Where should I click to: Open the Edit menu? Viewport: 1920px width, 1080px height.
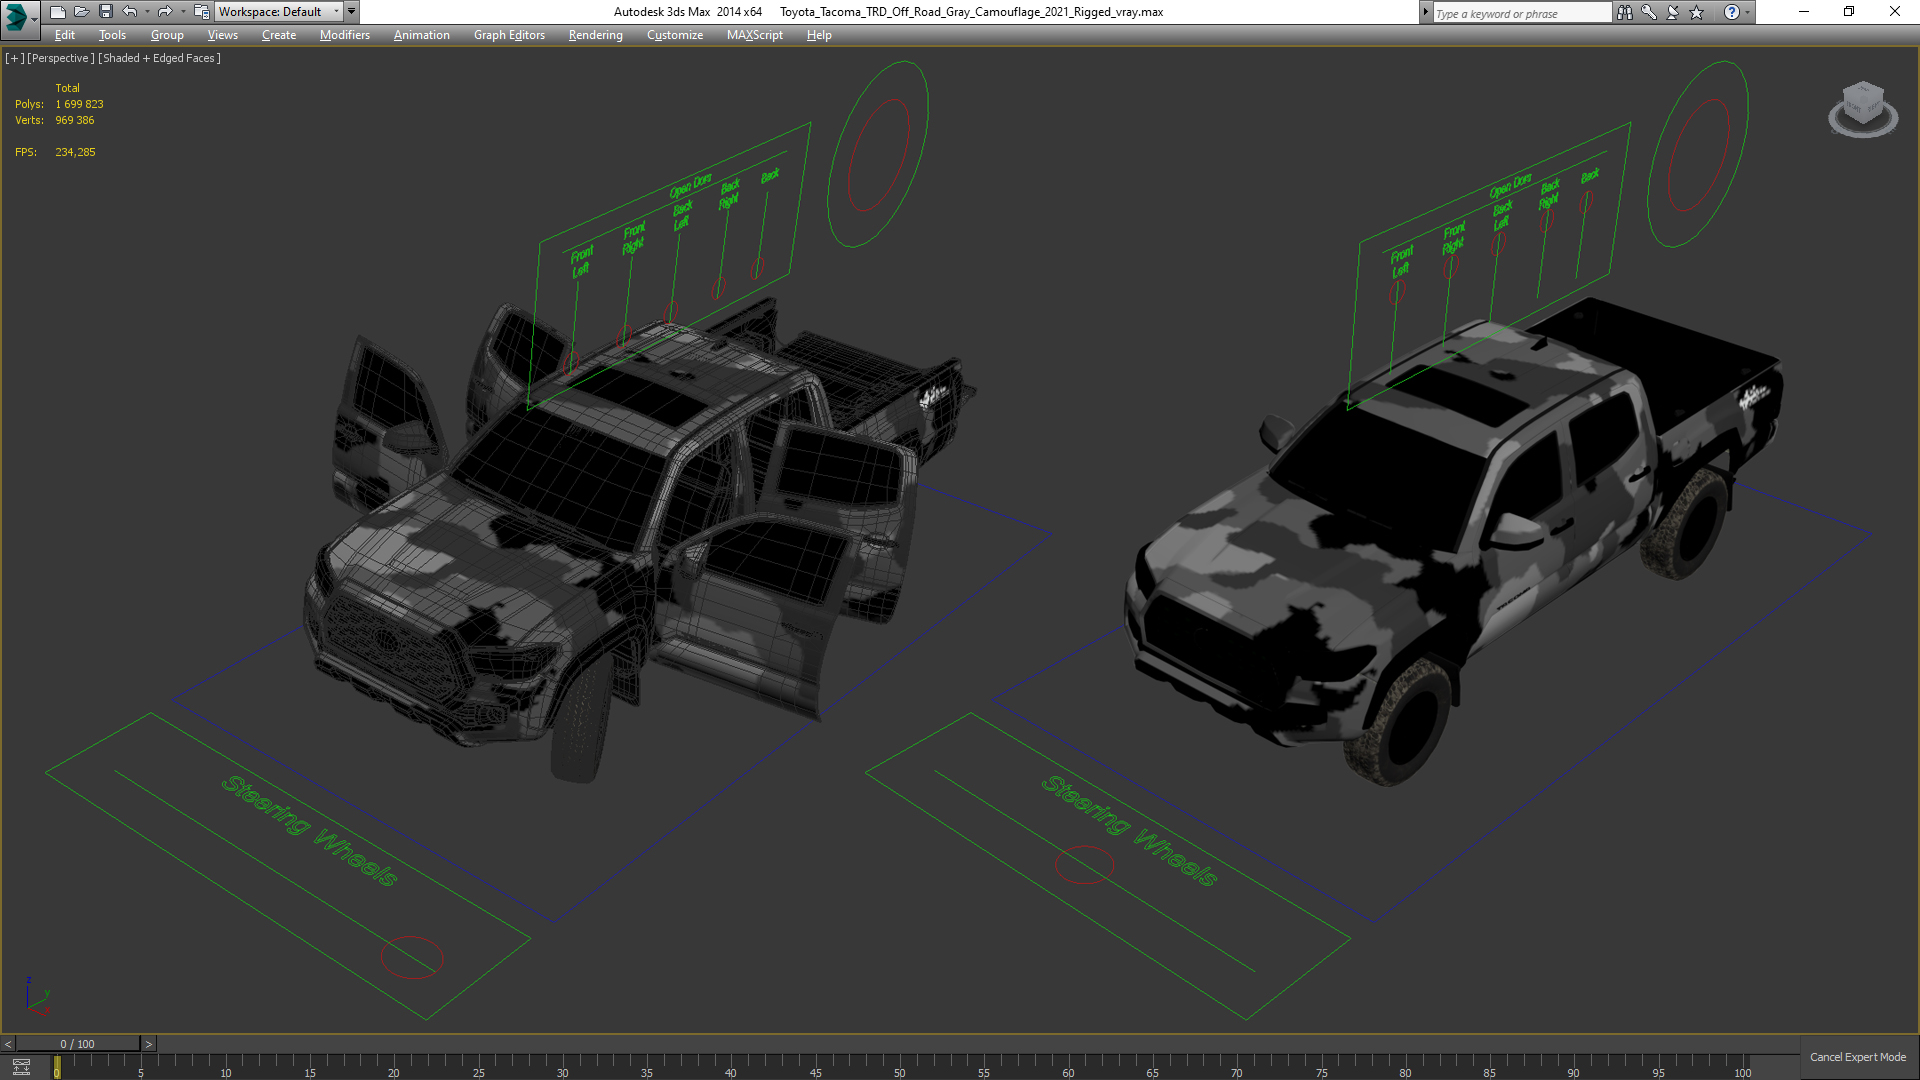(x=65, y=35)
